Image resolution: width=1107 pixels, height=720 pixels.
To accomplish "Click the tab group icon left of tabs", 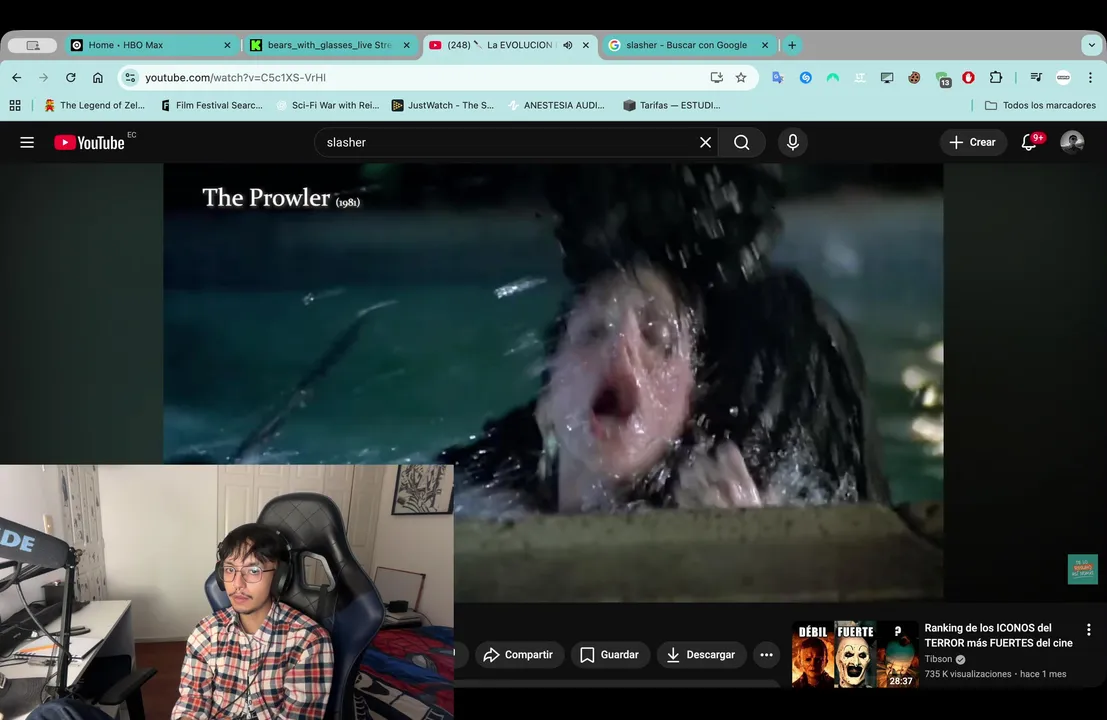I will point(32,45).
